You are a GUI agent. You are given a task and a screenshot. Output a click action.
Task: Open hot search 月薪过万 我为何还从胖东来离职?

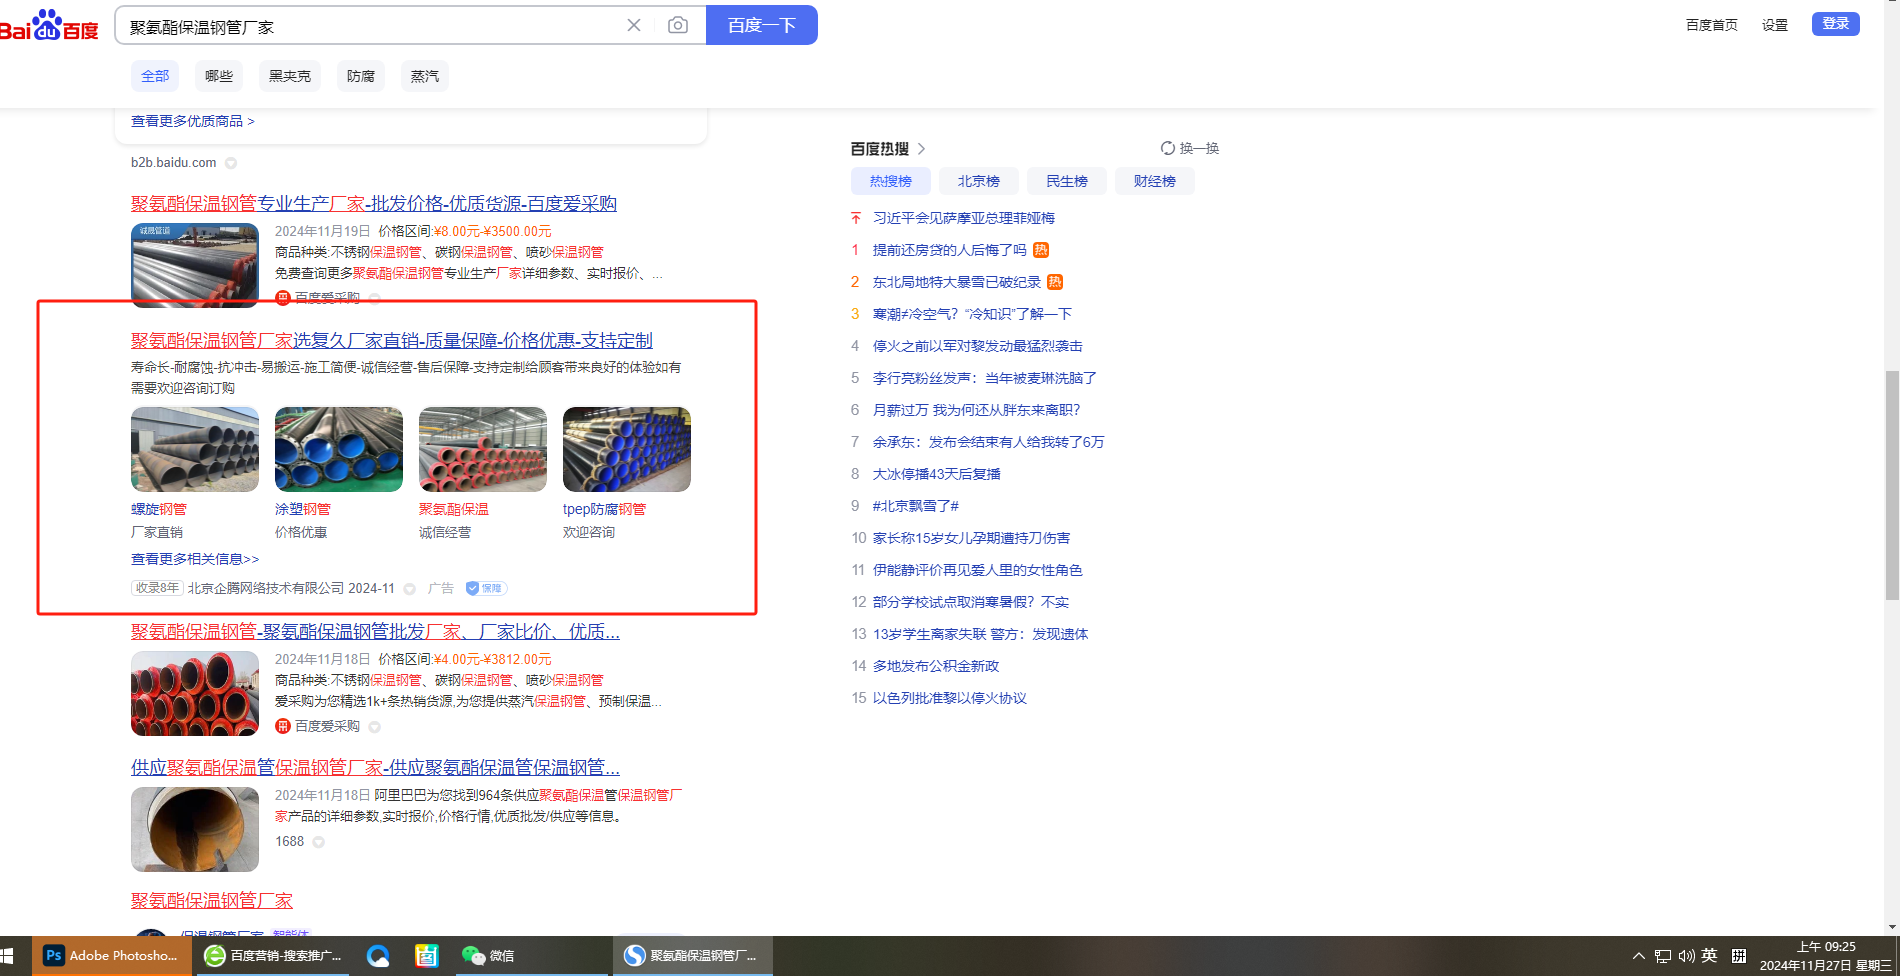point(977,410)
